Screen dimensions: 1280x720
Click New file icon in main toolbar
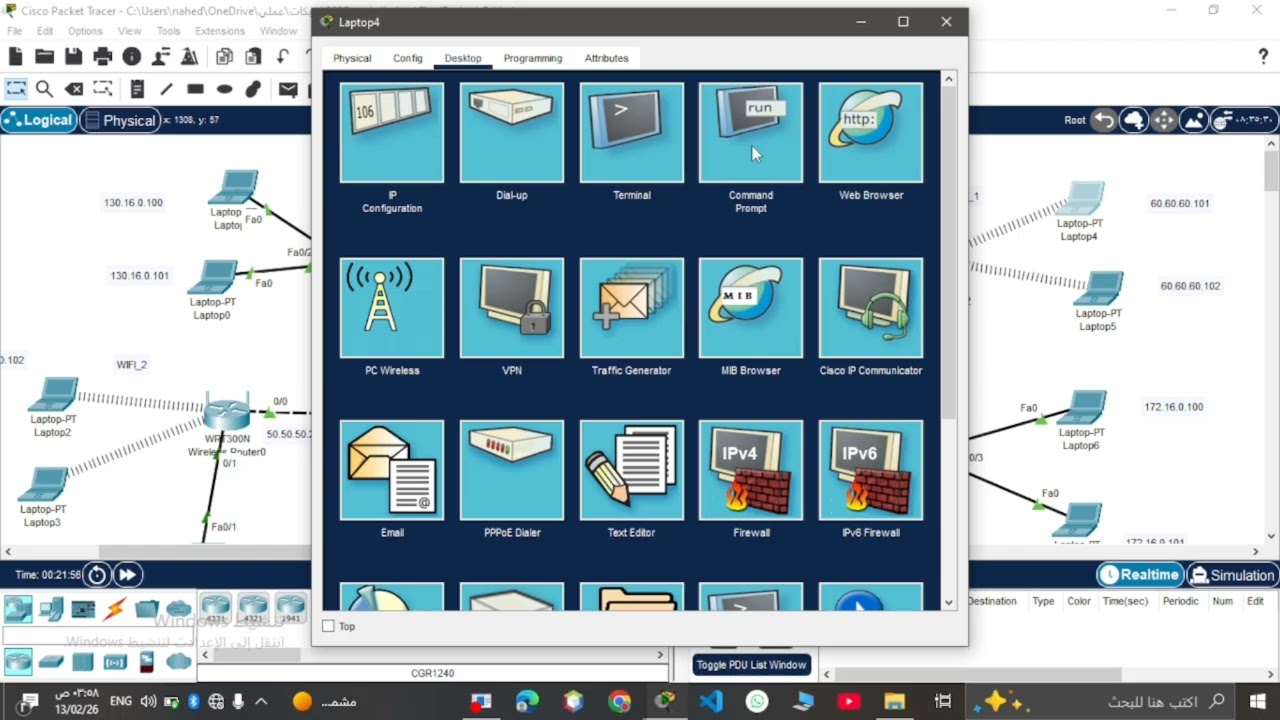(15, 57)
